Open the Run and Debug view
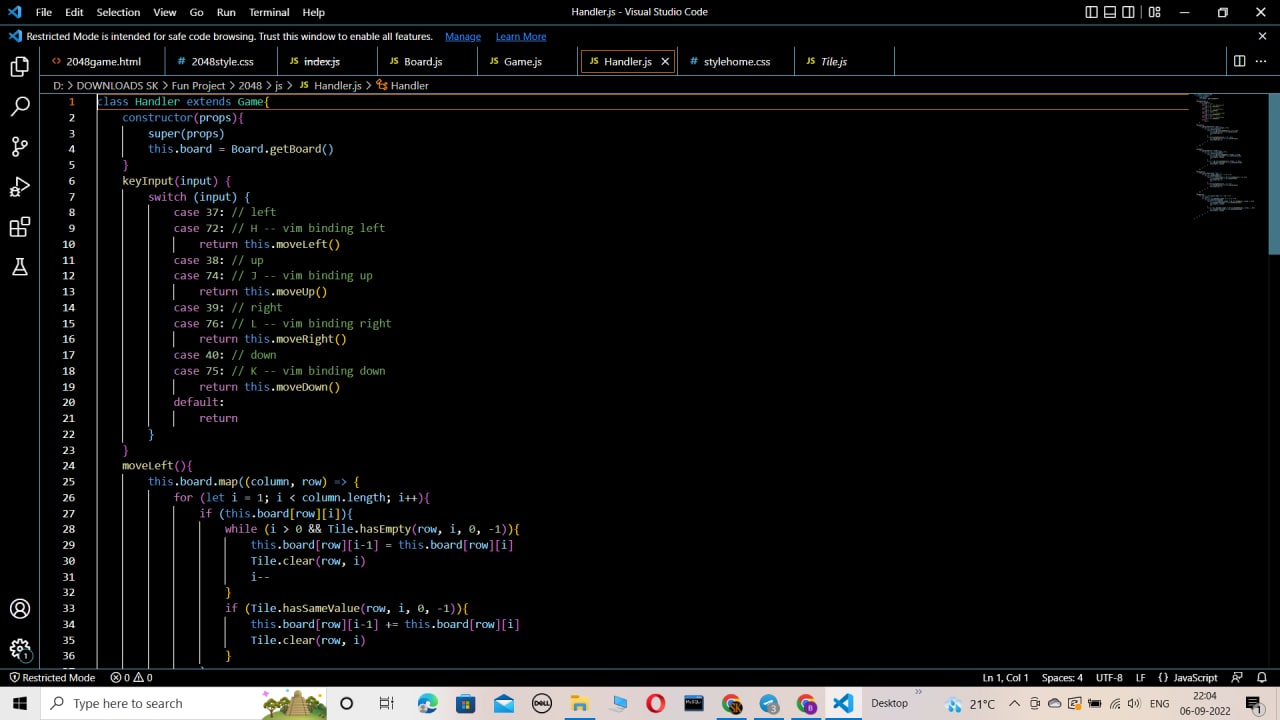Image resolution: width=1280 pixels, height=720 pixels. point(20,187)
